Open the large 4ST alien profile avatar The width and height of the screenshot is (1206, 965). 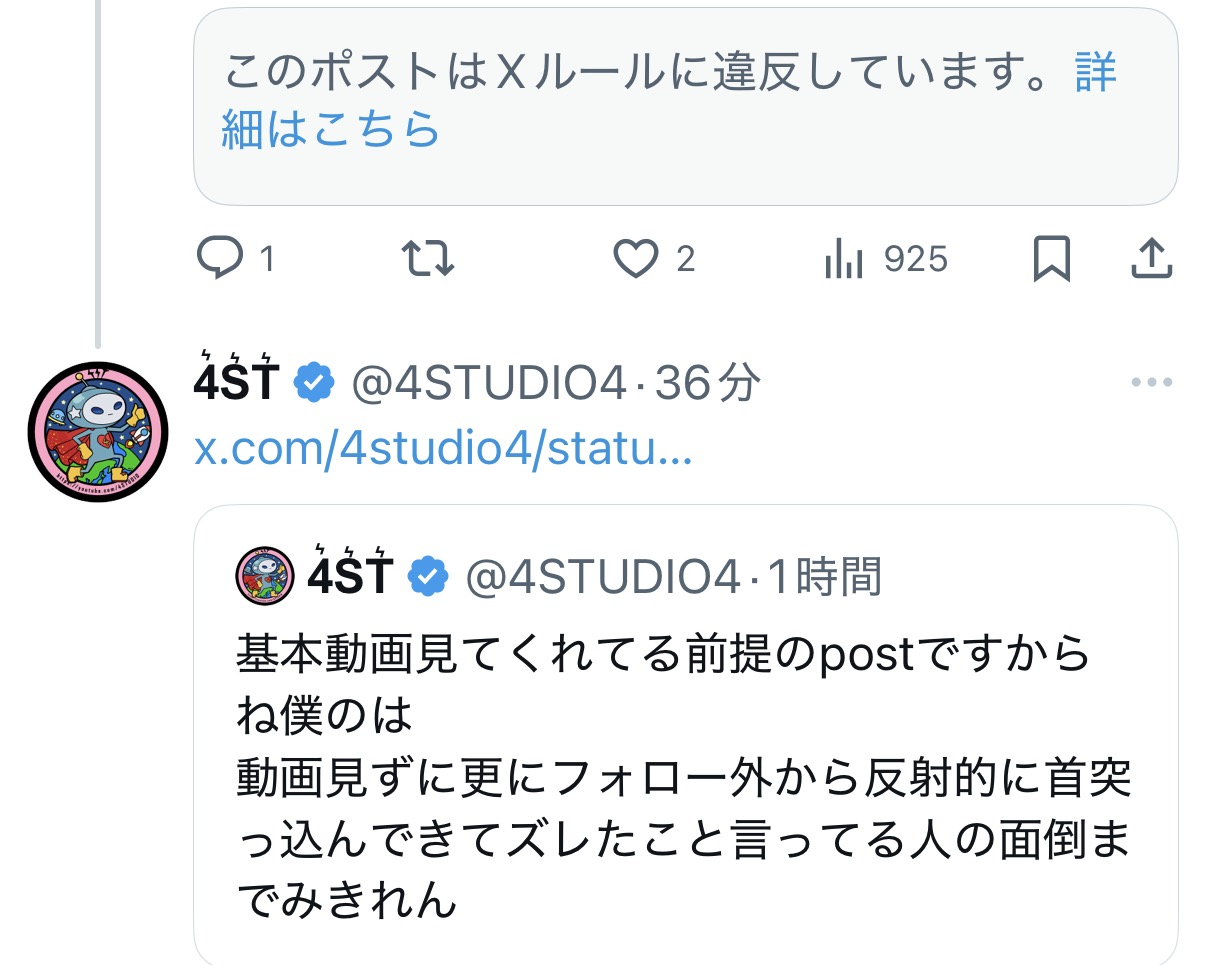coord(96,432)
